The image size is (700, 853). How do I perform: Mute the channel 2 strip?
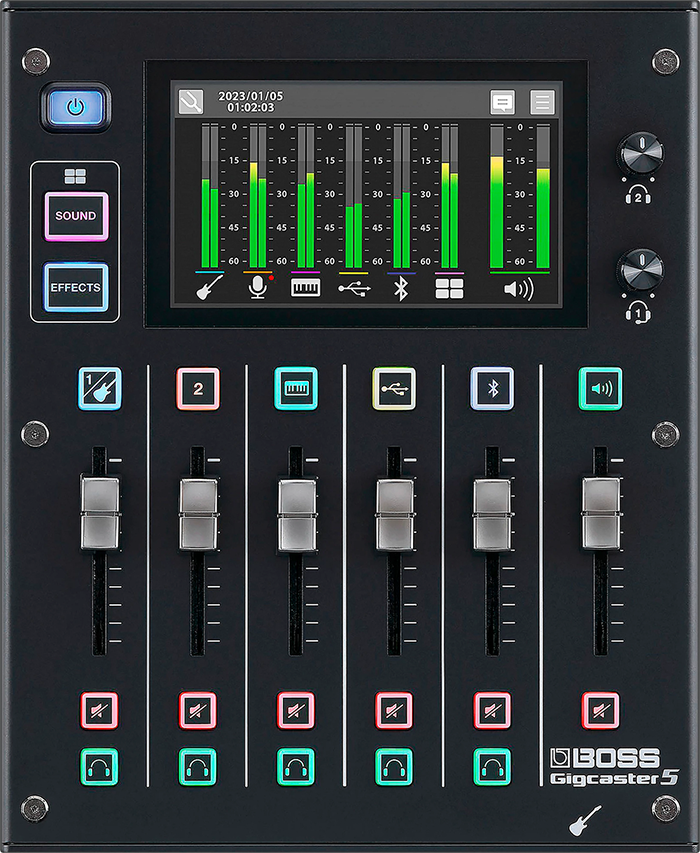[198, 710]
